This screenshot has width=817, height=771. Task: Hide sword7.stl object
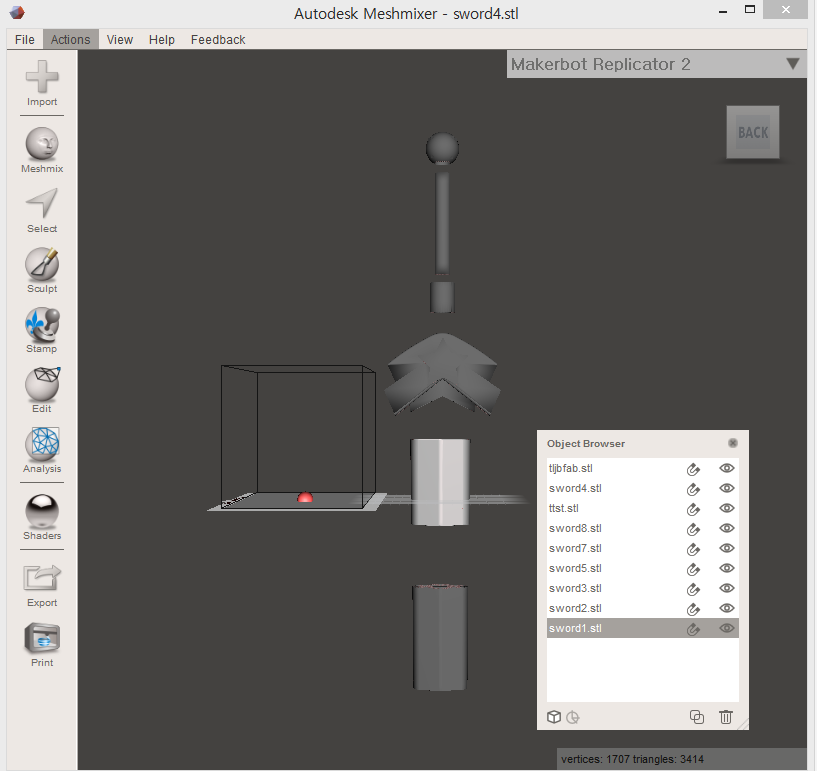point(727,548)
